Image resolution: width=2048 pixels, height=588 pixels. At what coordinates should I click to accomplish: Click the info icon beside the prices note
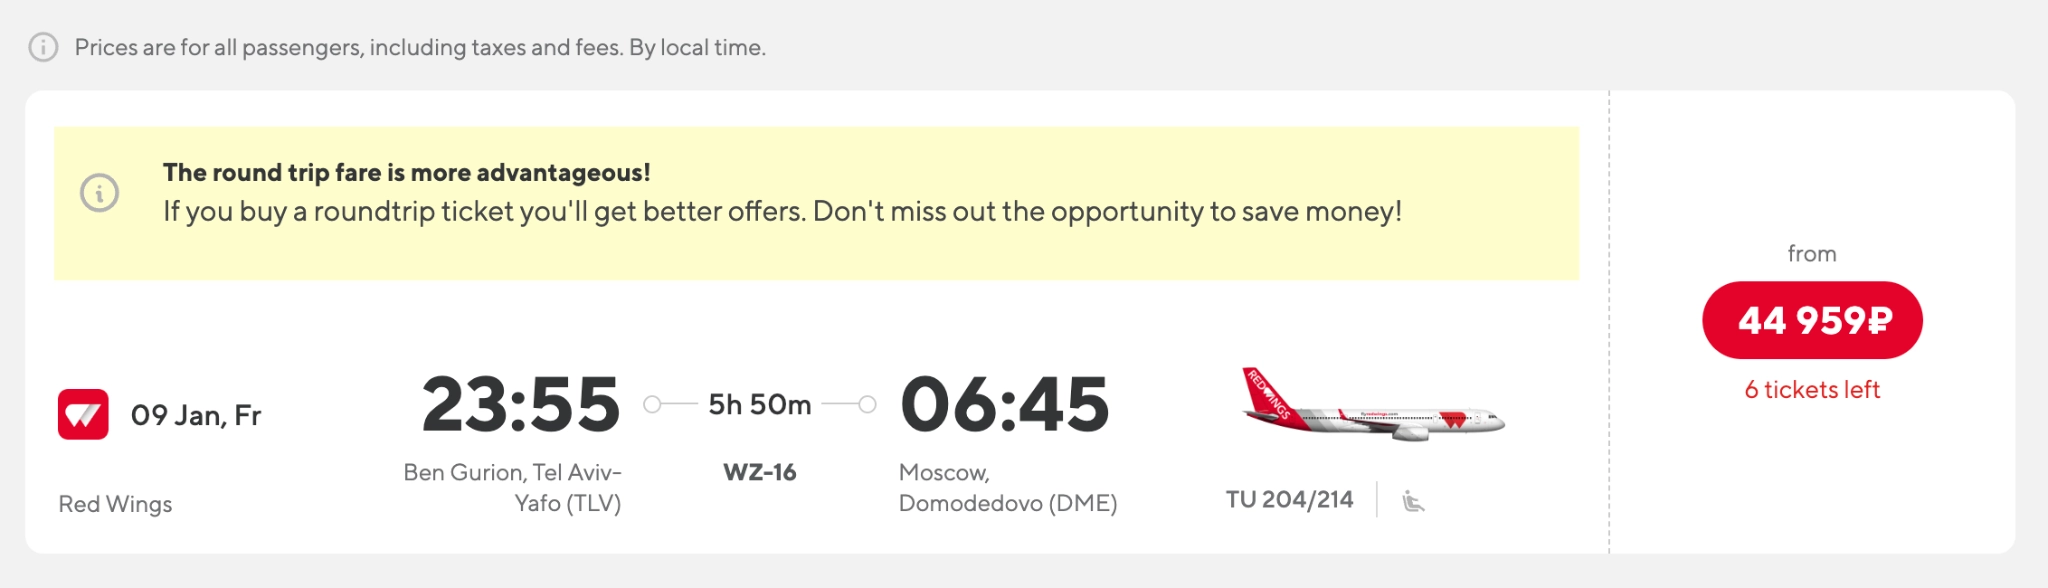(x=43, y=47)
